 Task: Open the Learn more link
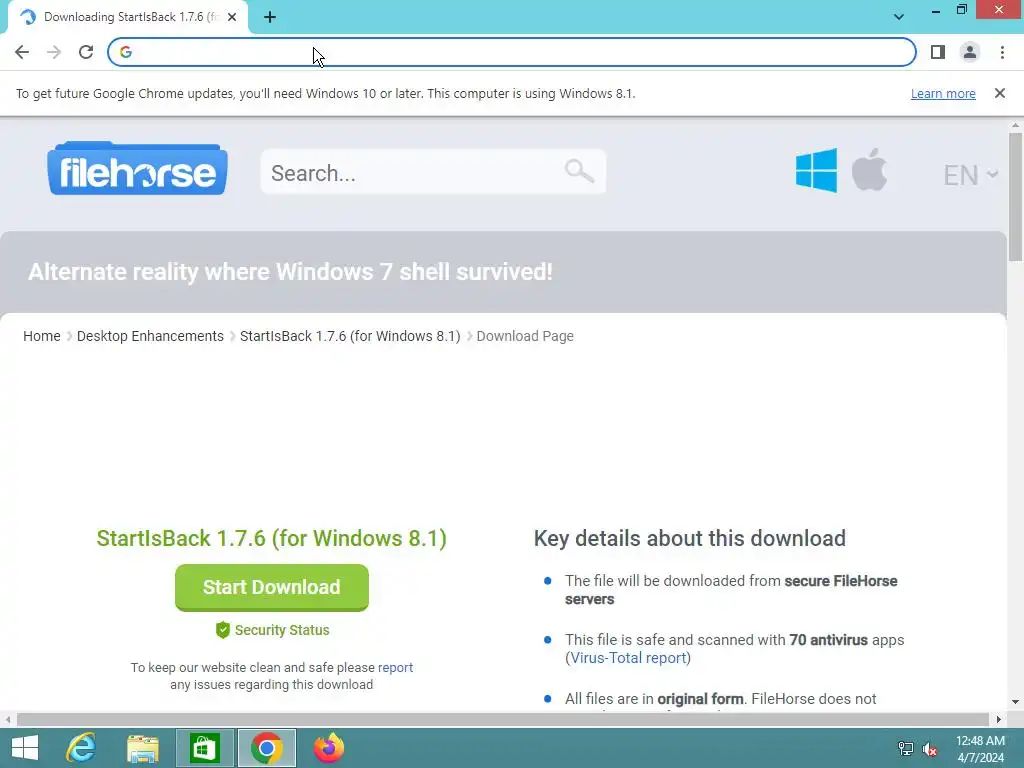(943, 93)
